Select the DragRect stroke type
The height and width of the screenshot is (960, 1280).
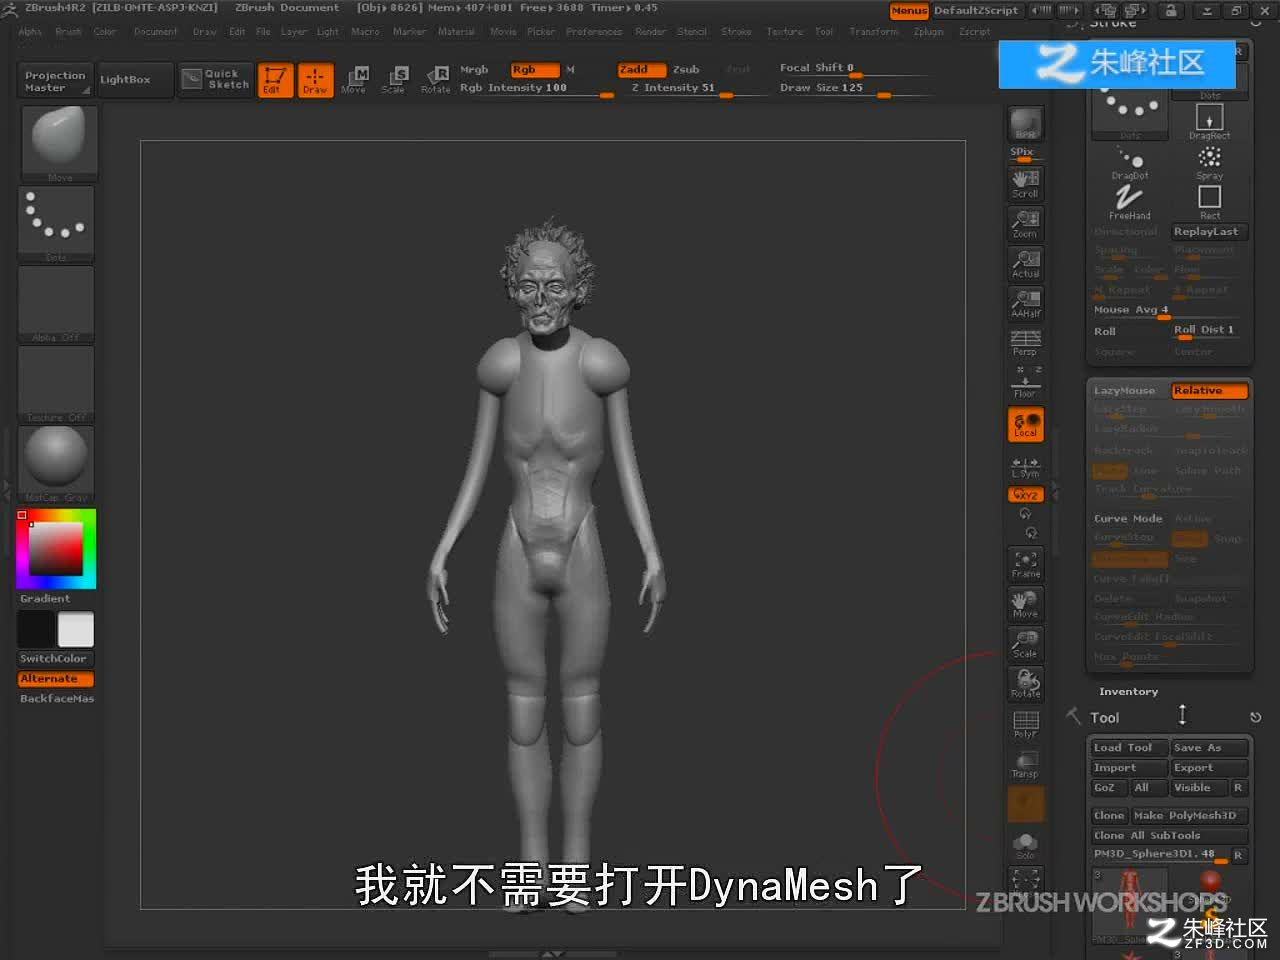coord(1209,123)
